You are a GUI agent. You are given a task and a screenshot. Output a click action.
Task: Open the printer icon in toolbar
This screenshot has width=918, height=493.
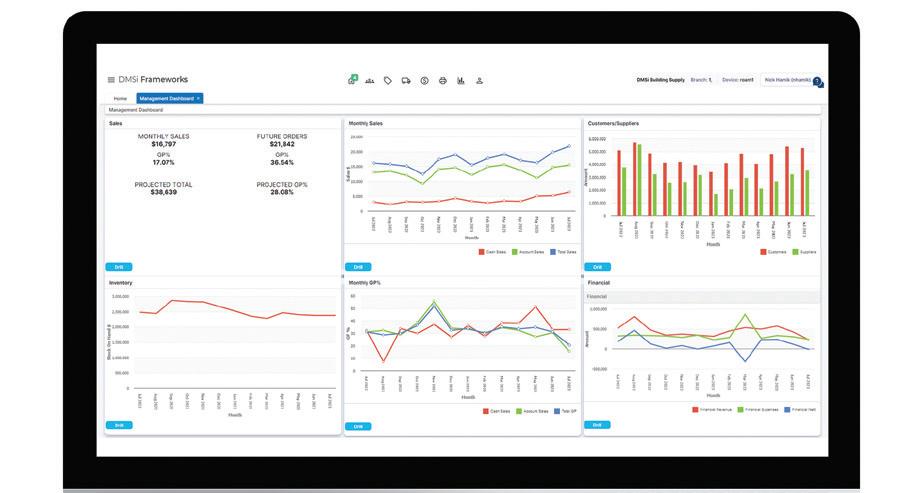tap(443, 81)
